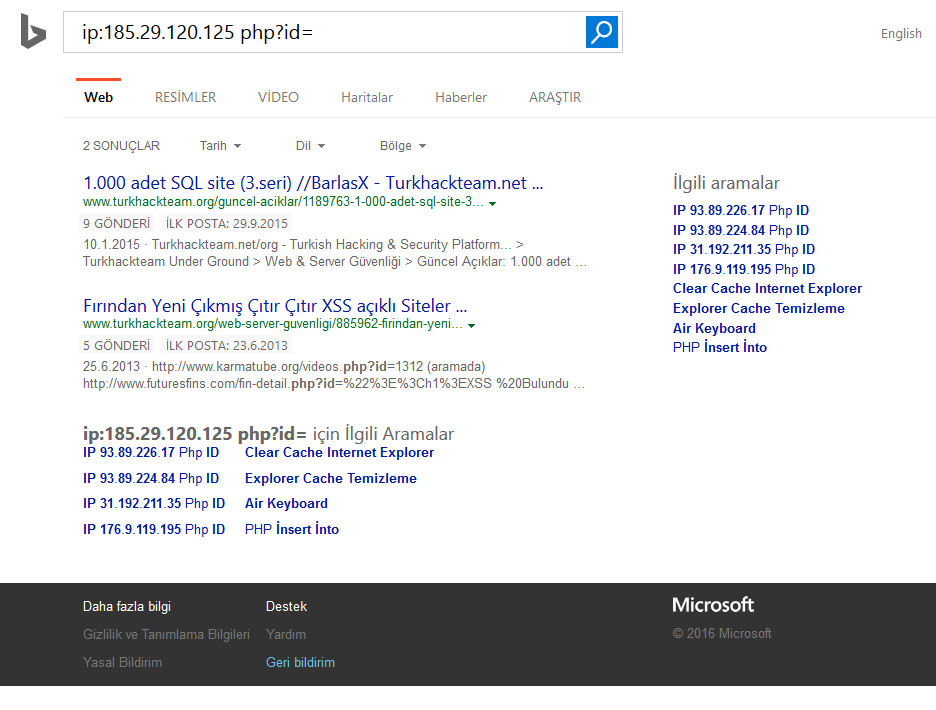Click Geri bildirim feedback link

coord(300,662)
